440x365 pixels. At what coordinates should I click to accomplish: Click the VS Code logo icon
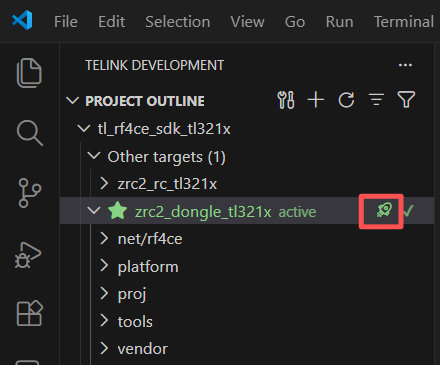tap(22, 20)
